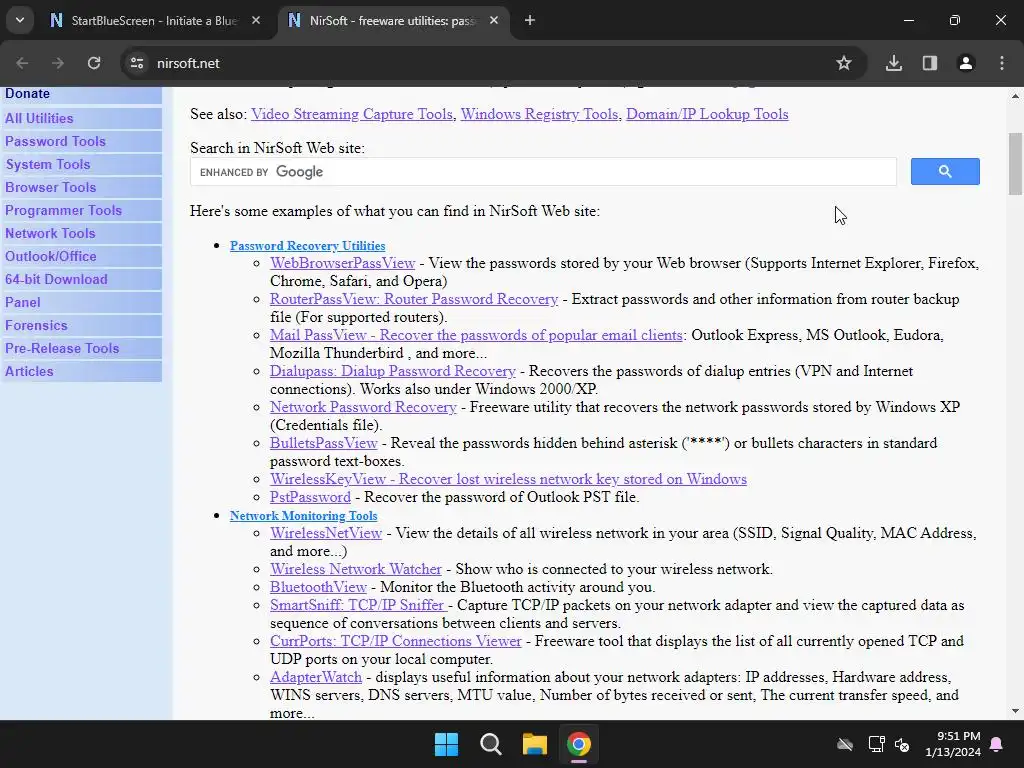Open Browser Tools sidebar item

tap(50, 187)
